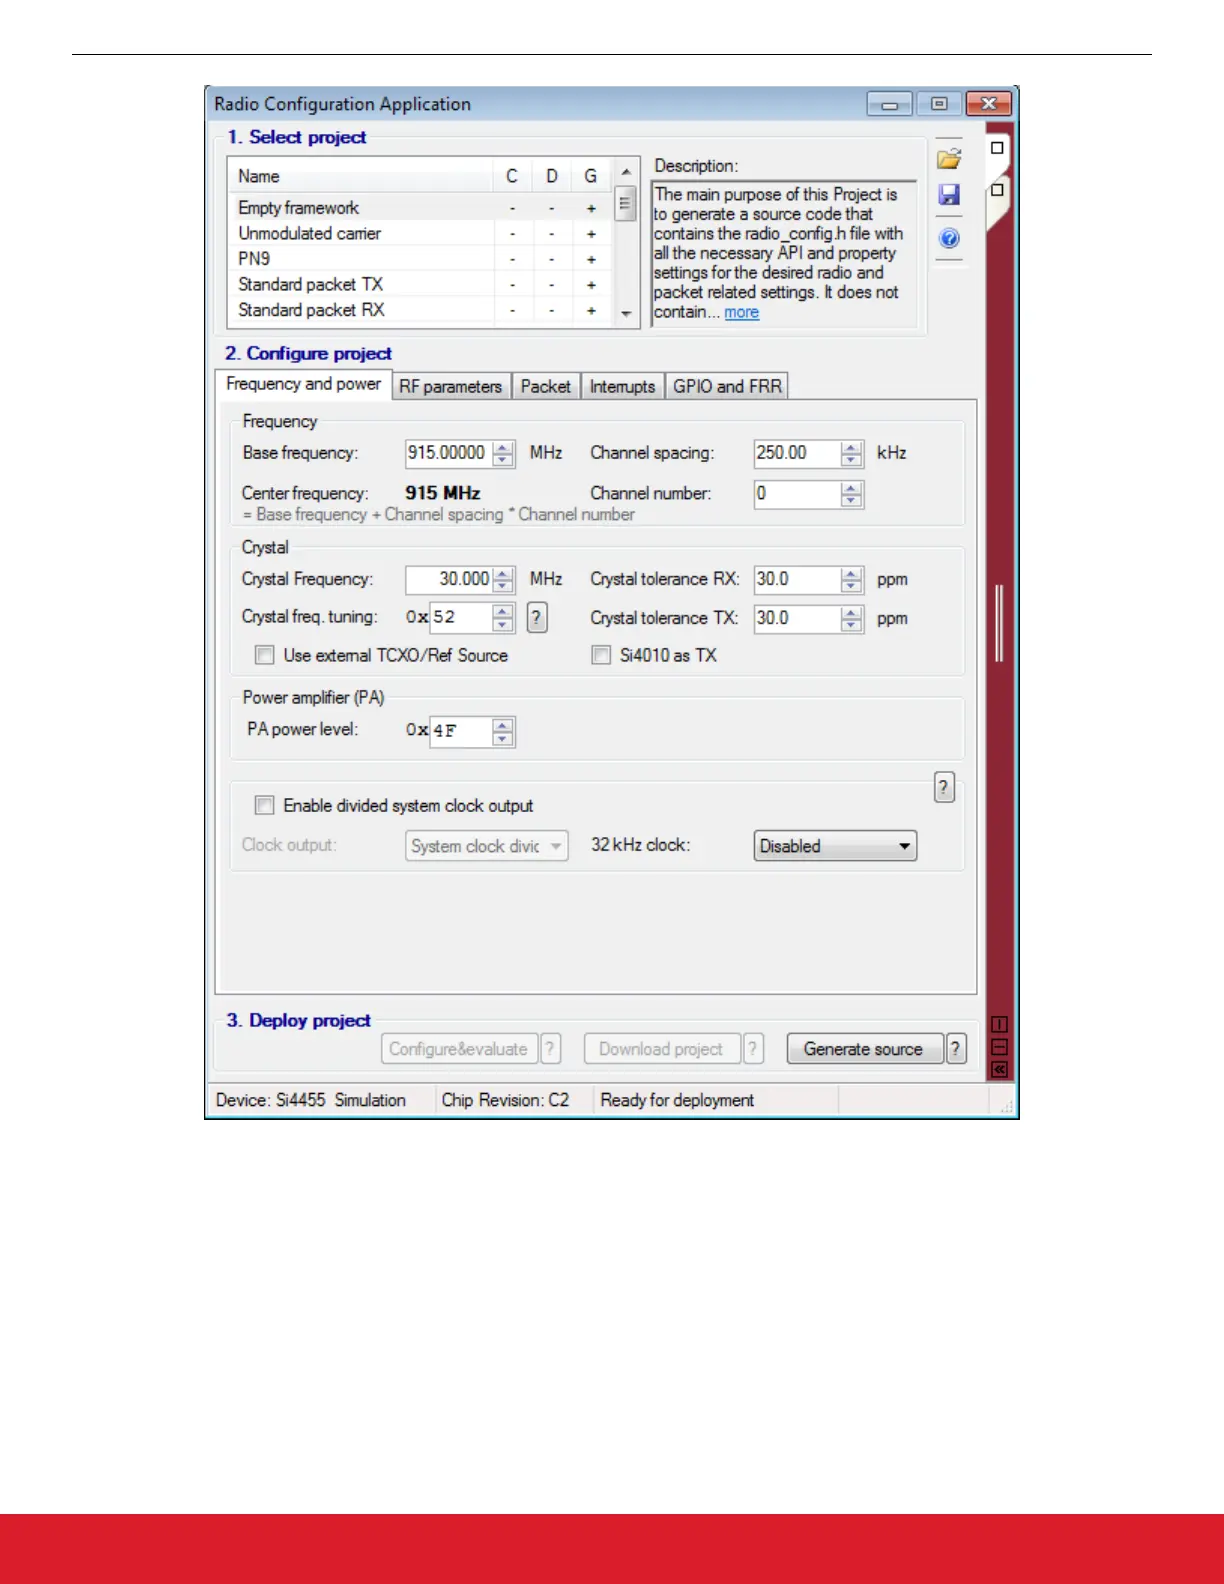Increase Channel spacing with up arrow

pos(851,447)
